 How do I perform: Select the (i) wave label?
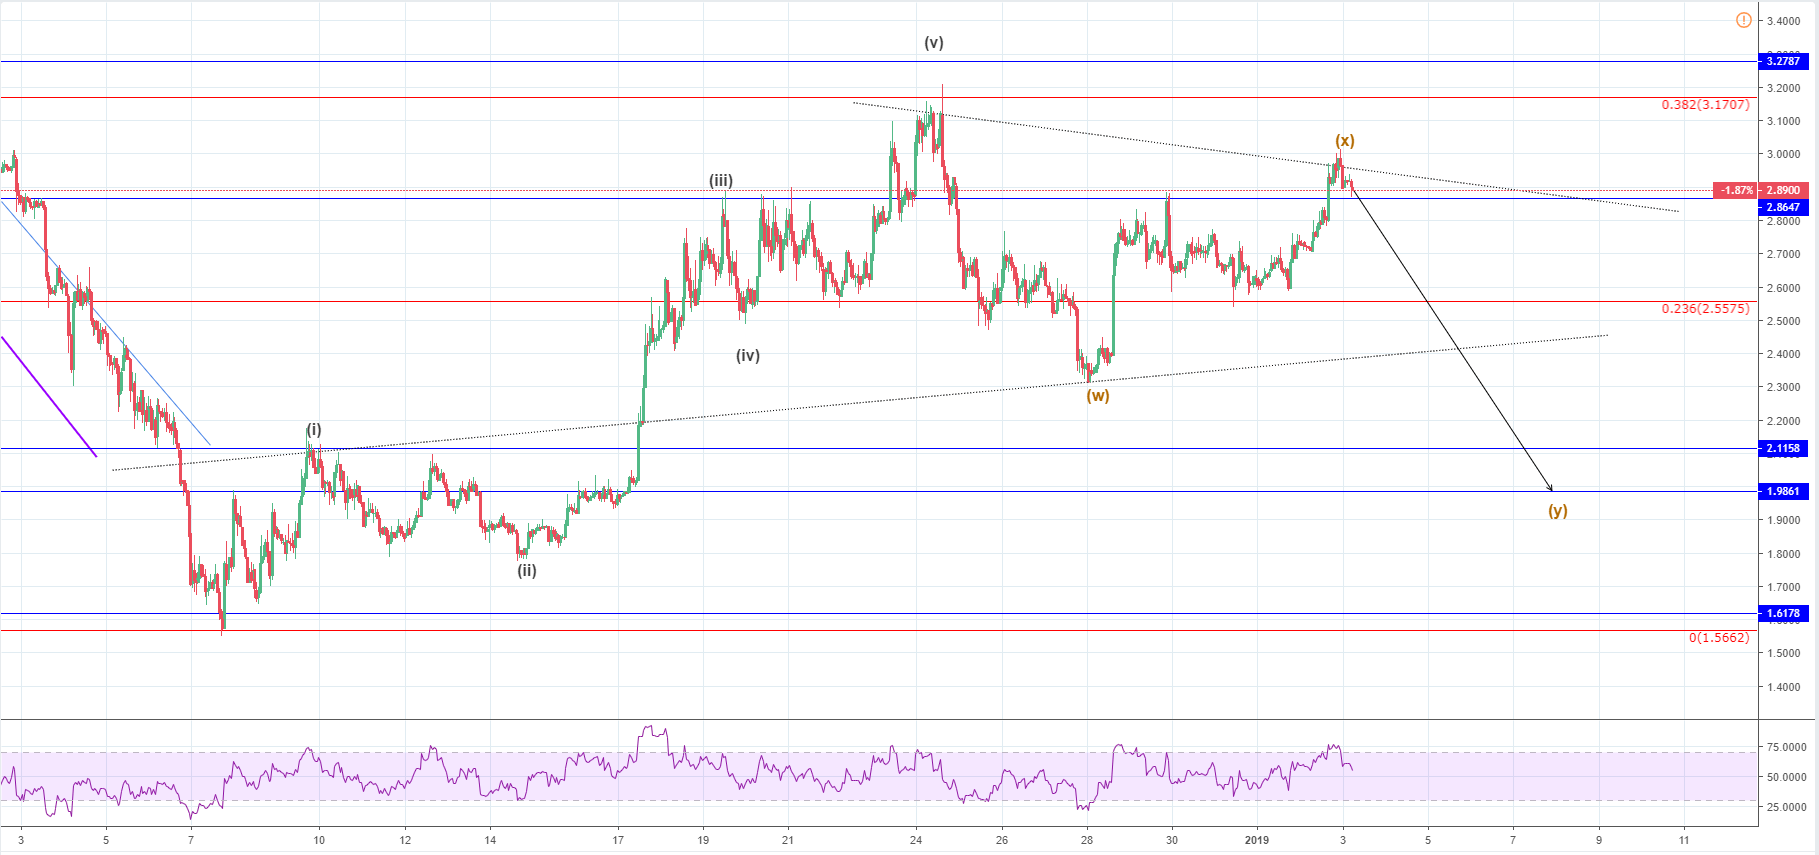coord(314,430)
